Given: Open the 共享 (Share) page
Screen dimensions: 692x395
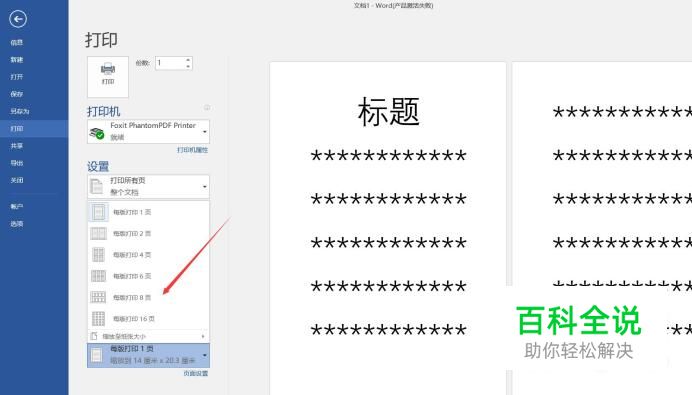Looking at the screenshot, I should coord(17,146).
